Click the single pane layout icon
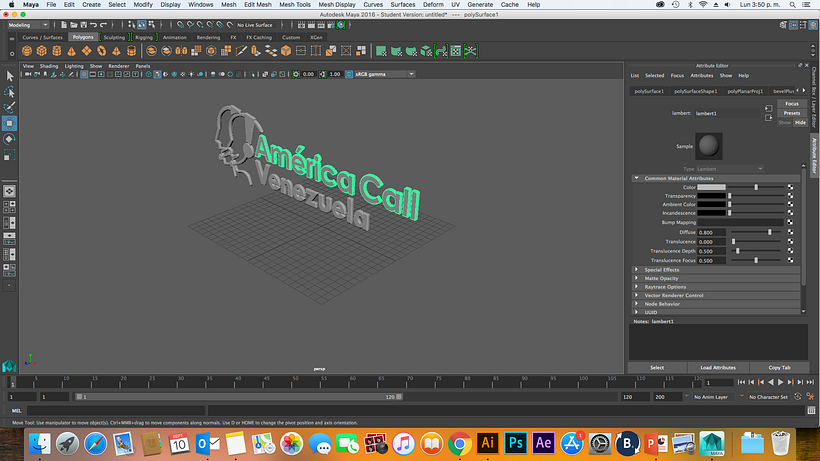This screenshot has width=820, height=461. pyautogui.click(x=9, y=191)
